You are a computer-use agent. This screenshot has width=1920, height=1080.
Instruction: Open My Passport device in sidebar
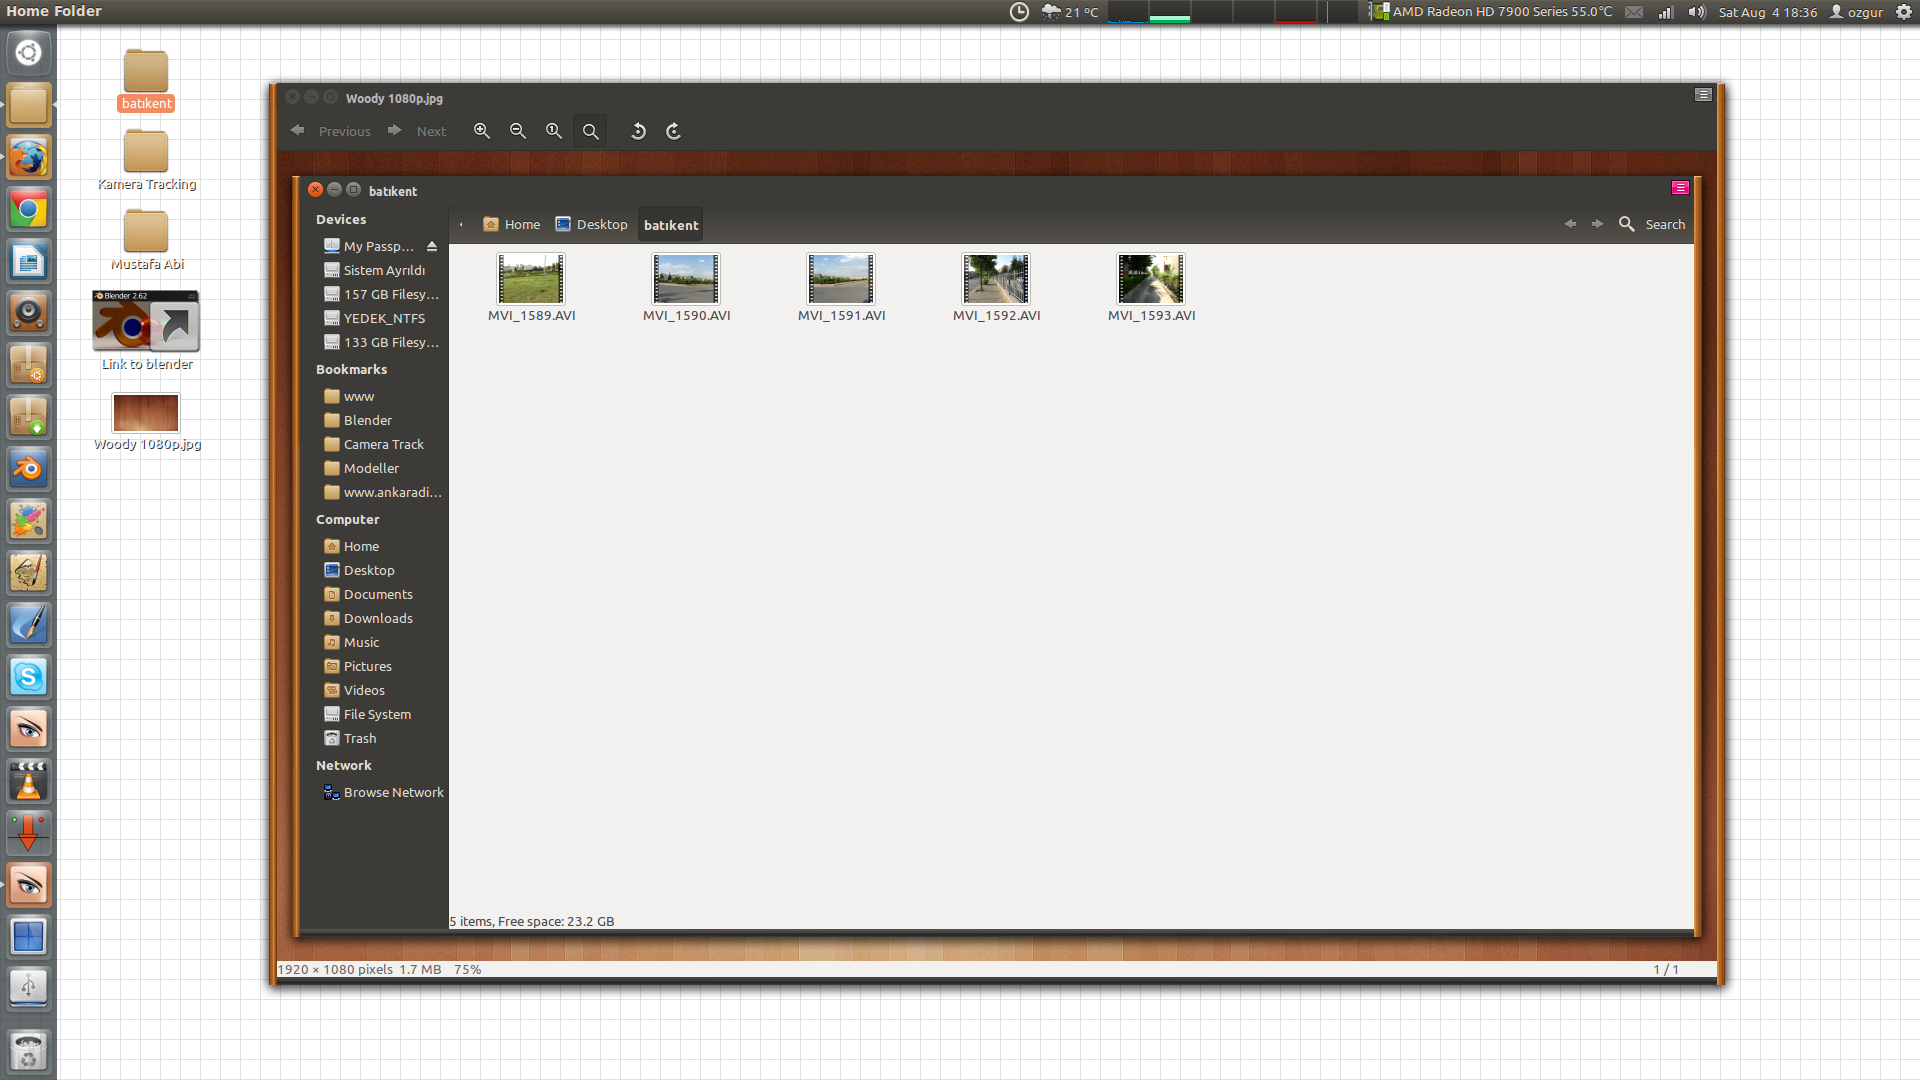tap(370, 246)
